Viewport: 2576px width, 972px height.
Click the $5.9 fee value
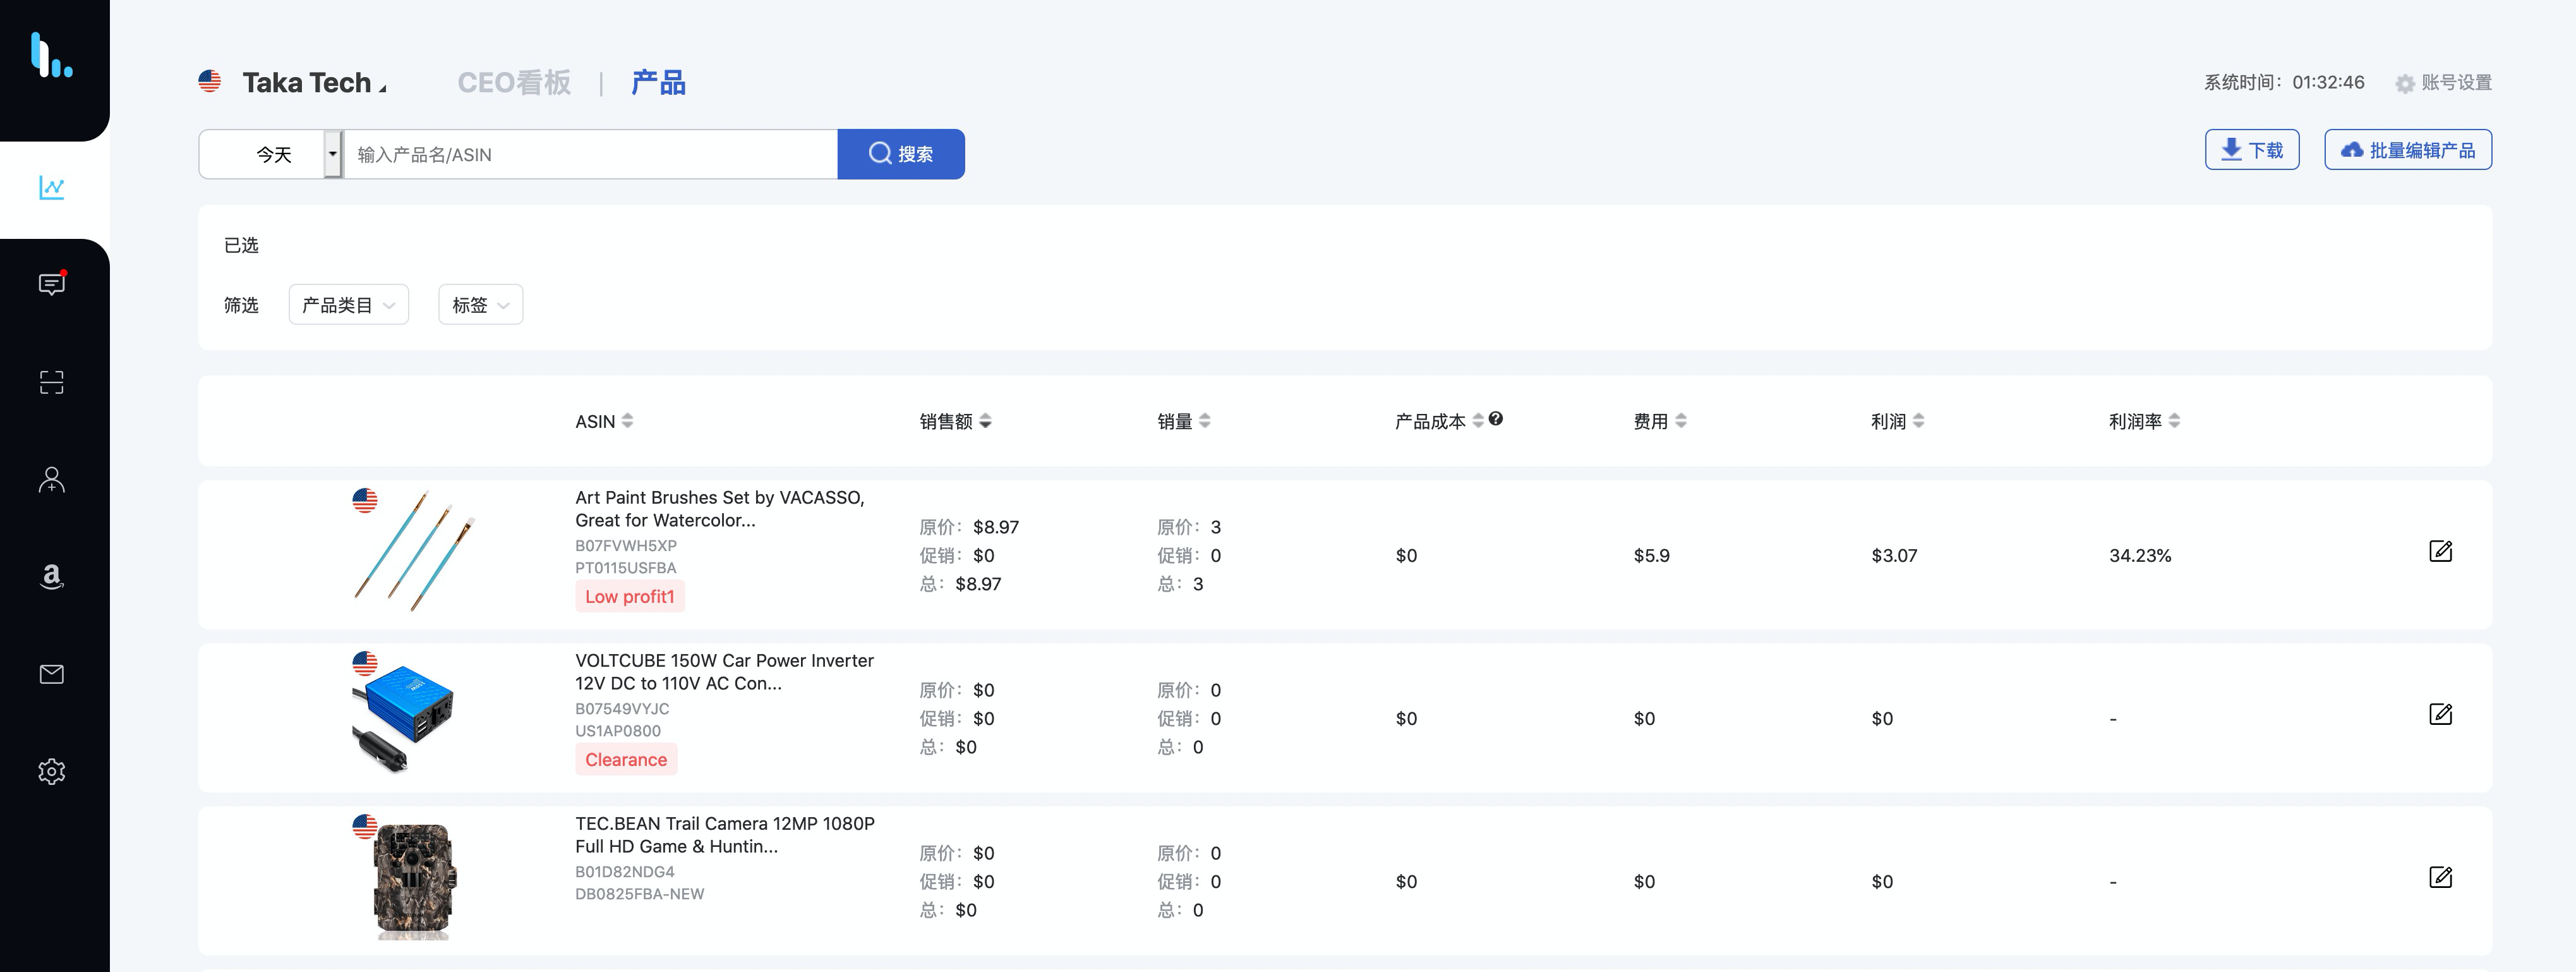1651,555
